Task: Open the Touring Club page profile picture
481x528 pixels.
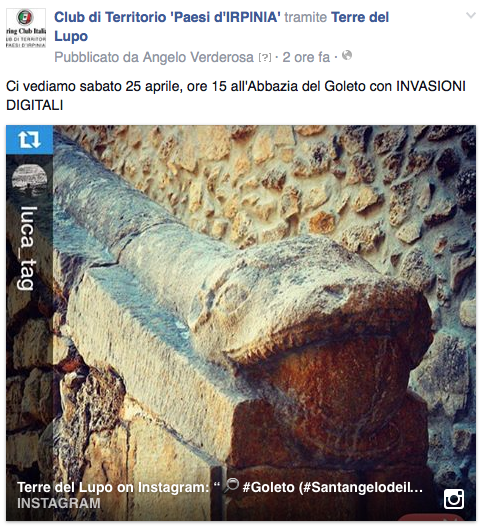Action: pyautogui.click(x=26, y=28)
